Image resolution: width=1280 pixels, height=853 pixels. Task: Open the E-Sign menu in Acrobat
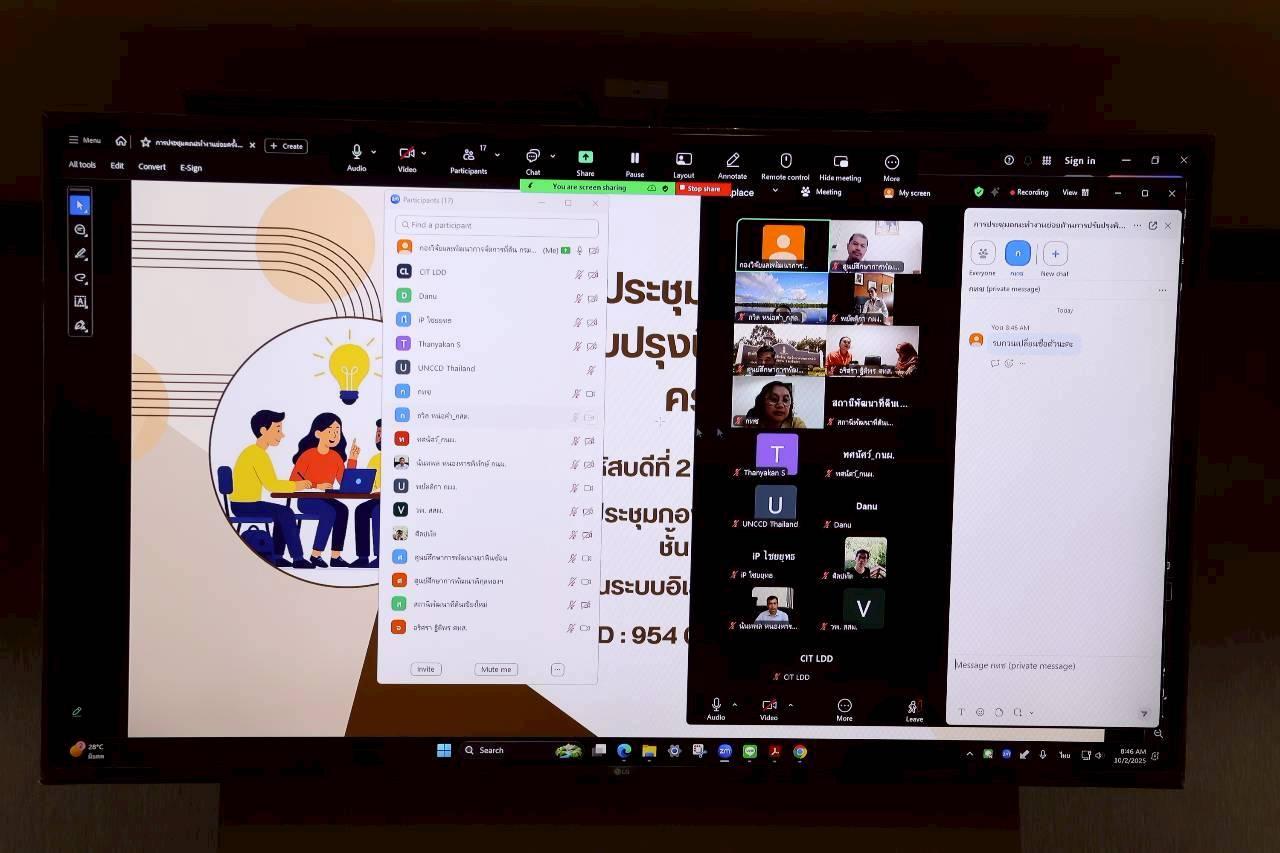(191, 168)
